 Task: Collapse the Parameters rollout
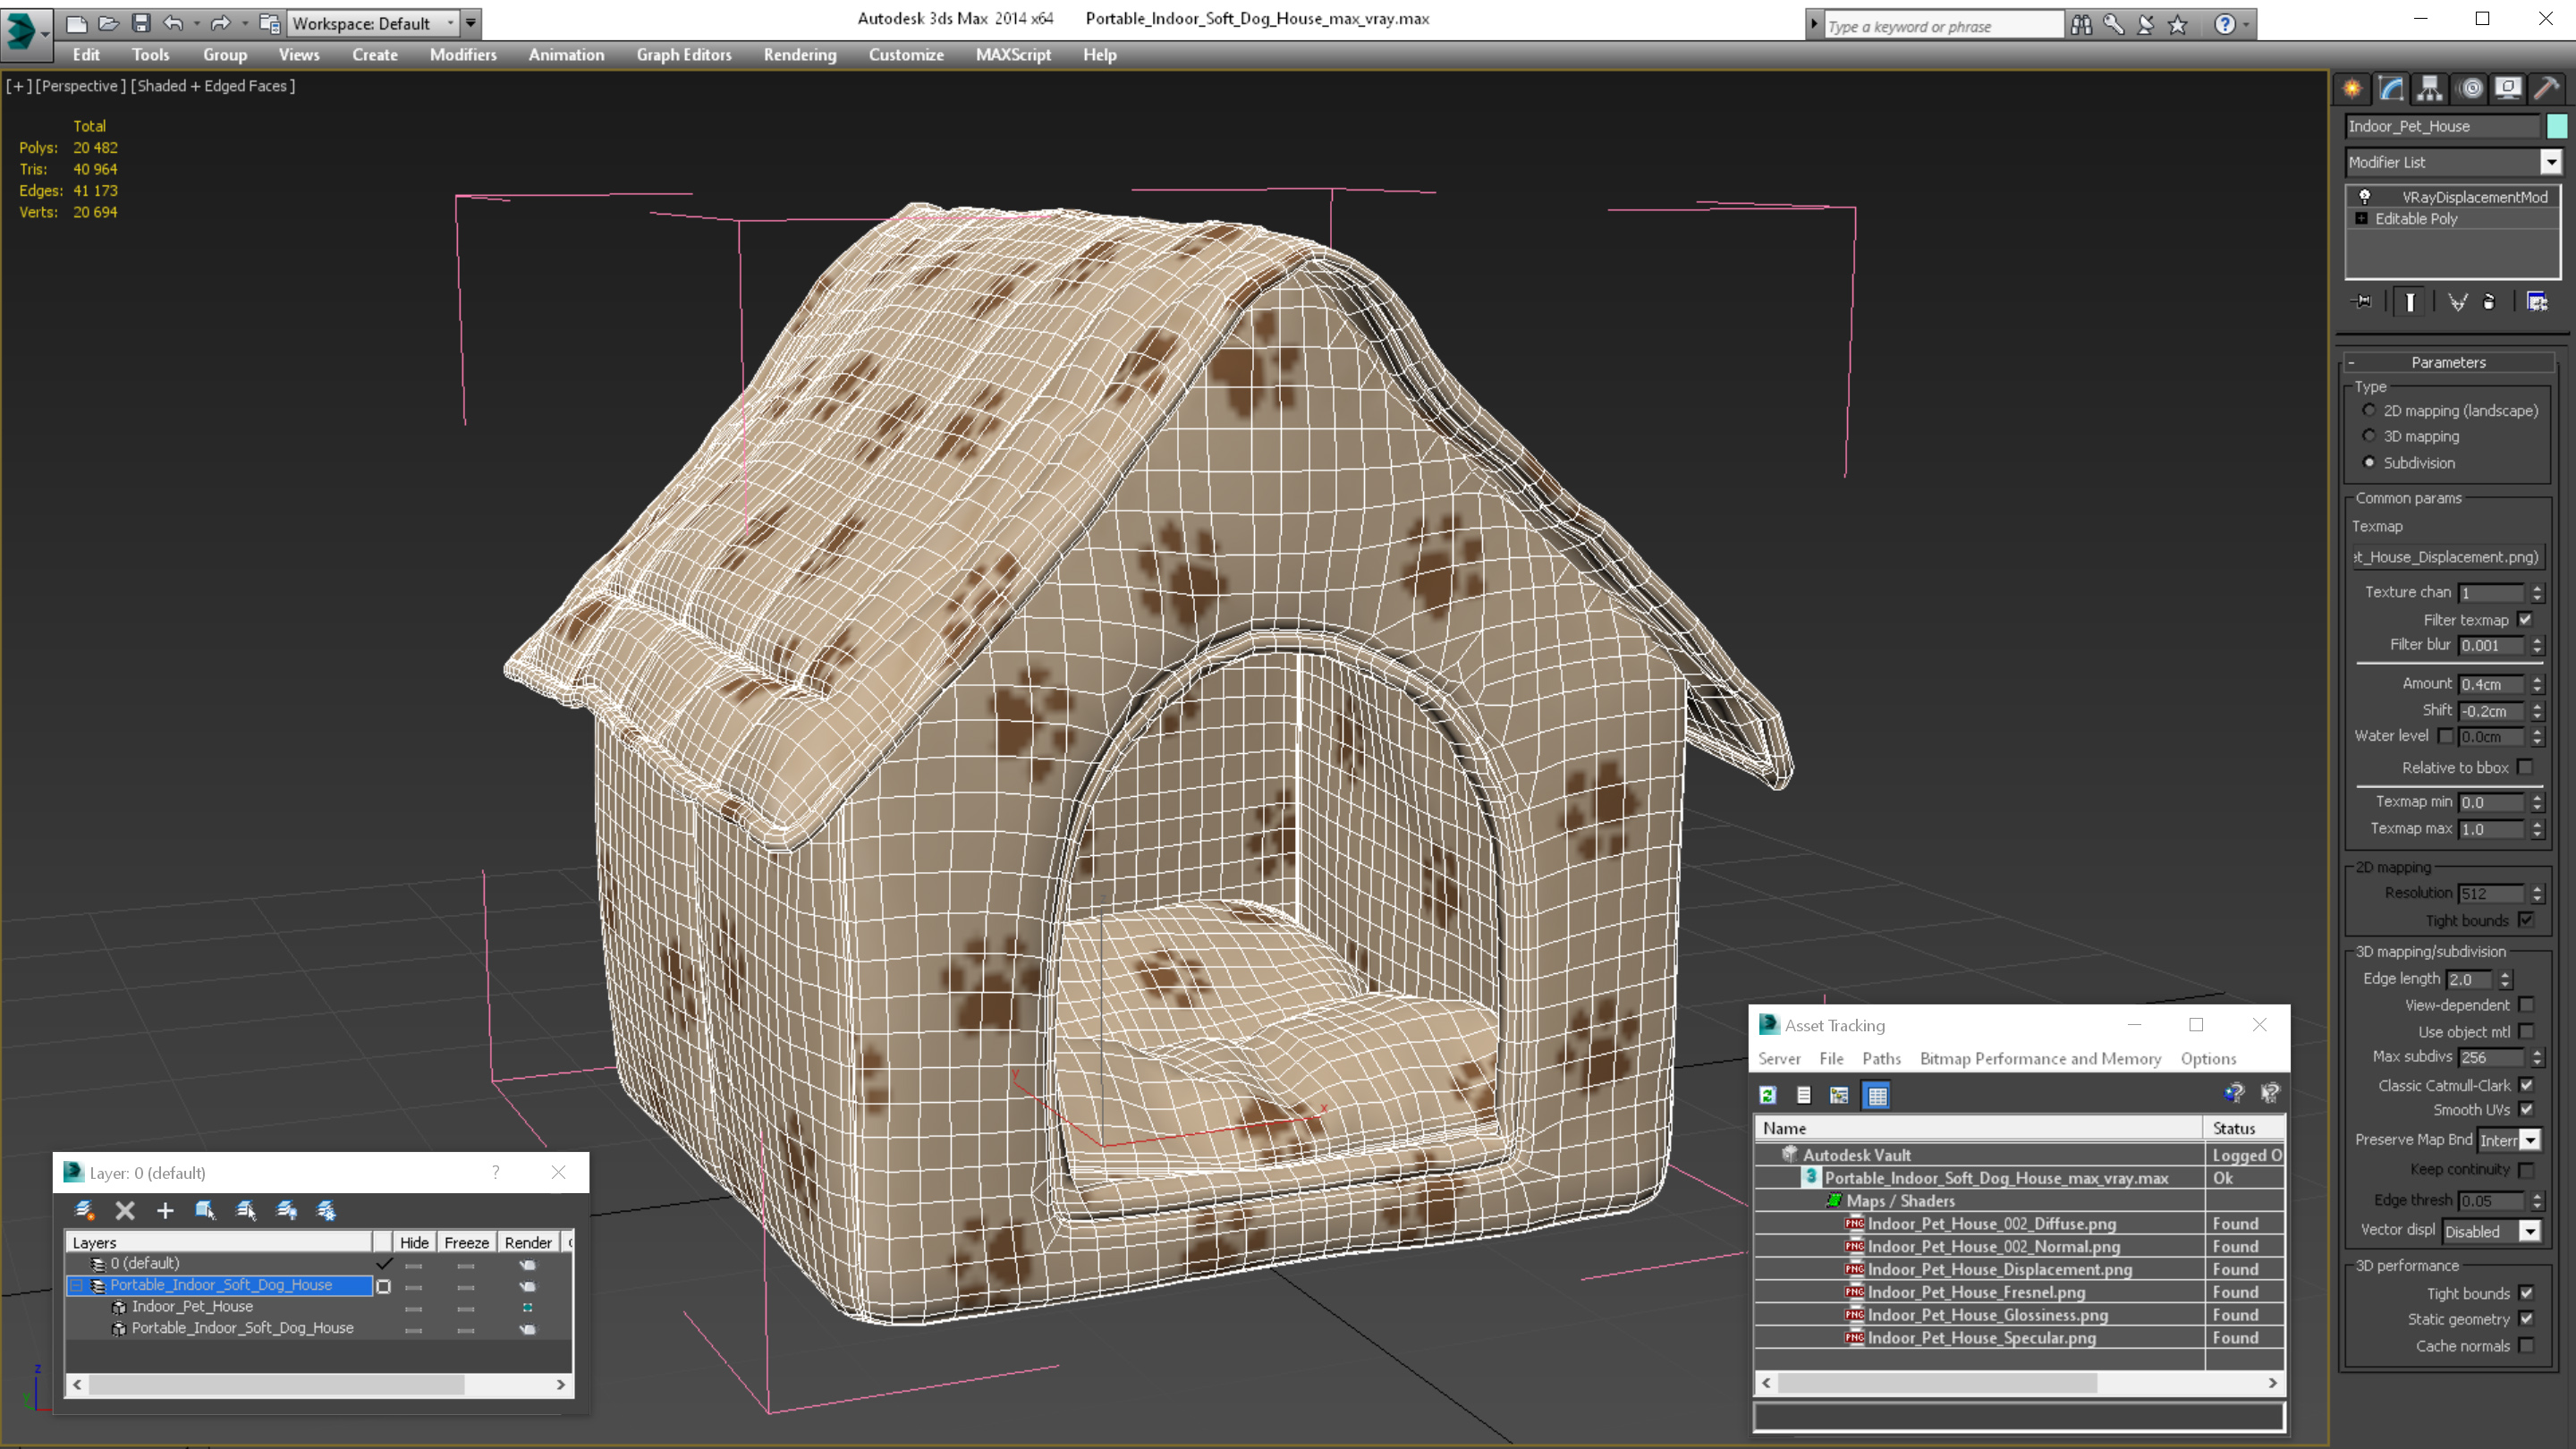point(2449,362)
